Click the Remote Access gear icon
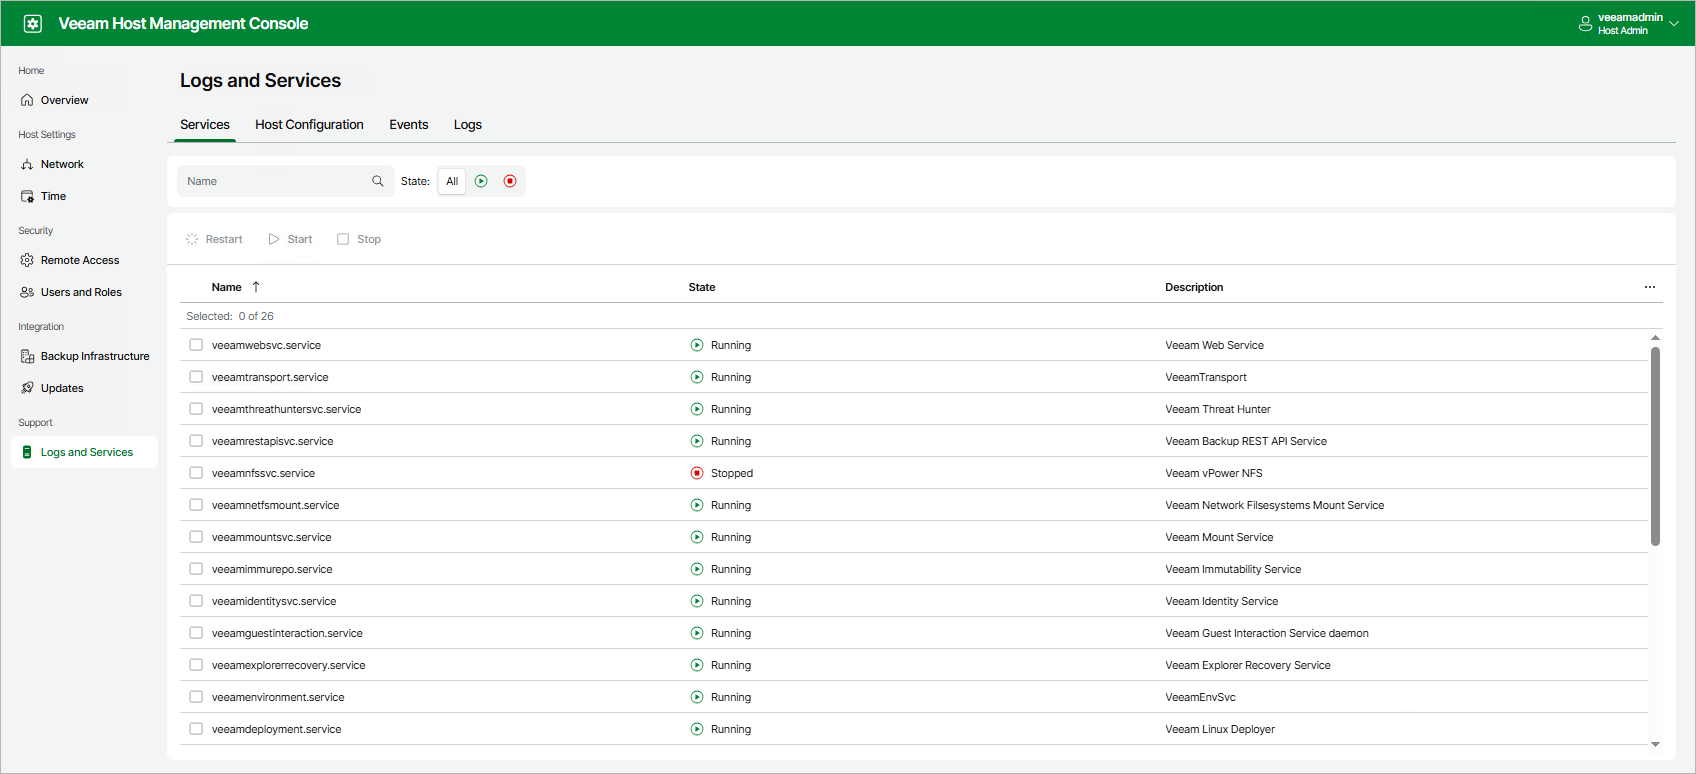 [x=27, y=260]
